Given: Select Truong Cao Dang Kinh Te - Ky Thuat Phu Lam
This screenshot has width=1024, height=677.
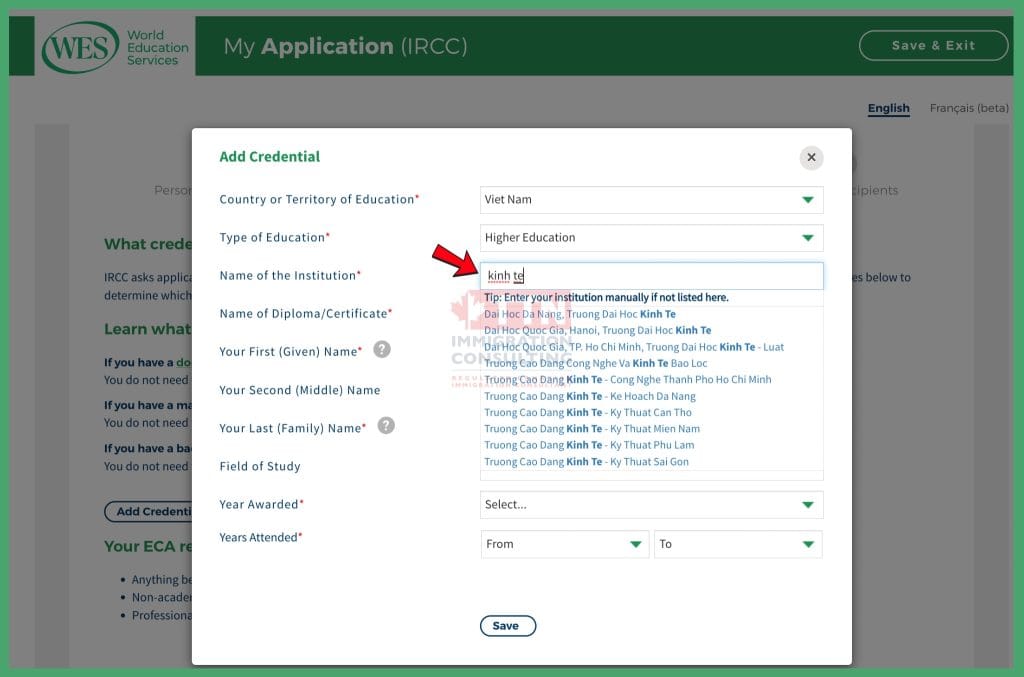Looking at the screenshot, I should tap(589, 445).
